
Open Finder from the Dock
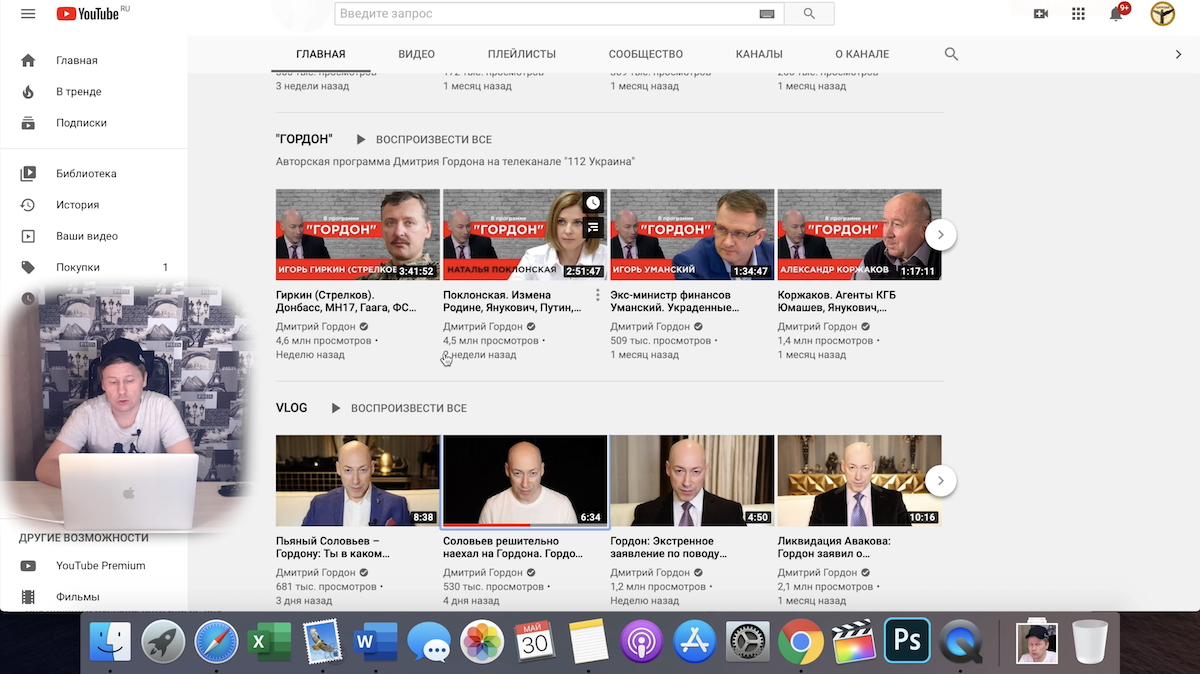tap(110, 641)
